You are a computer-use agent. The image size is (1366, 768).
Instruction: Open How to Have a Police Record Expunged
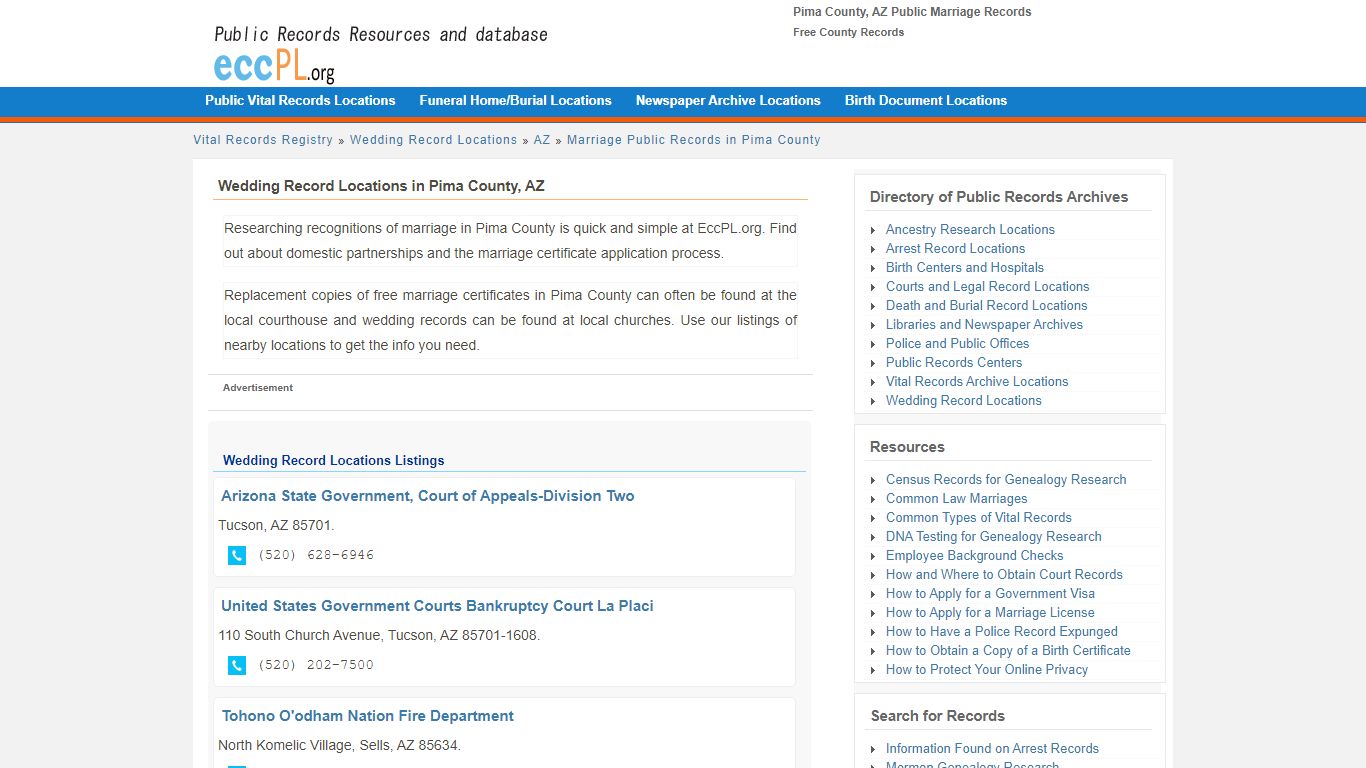point(1002,631)
